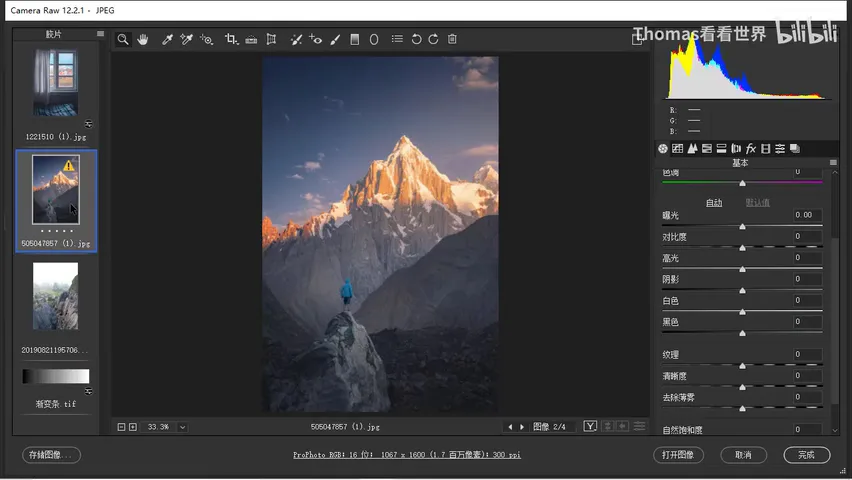852x480 pixels.
Task: Switch to the Tone Curve panel tab
Action: click(678, 148)
